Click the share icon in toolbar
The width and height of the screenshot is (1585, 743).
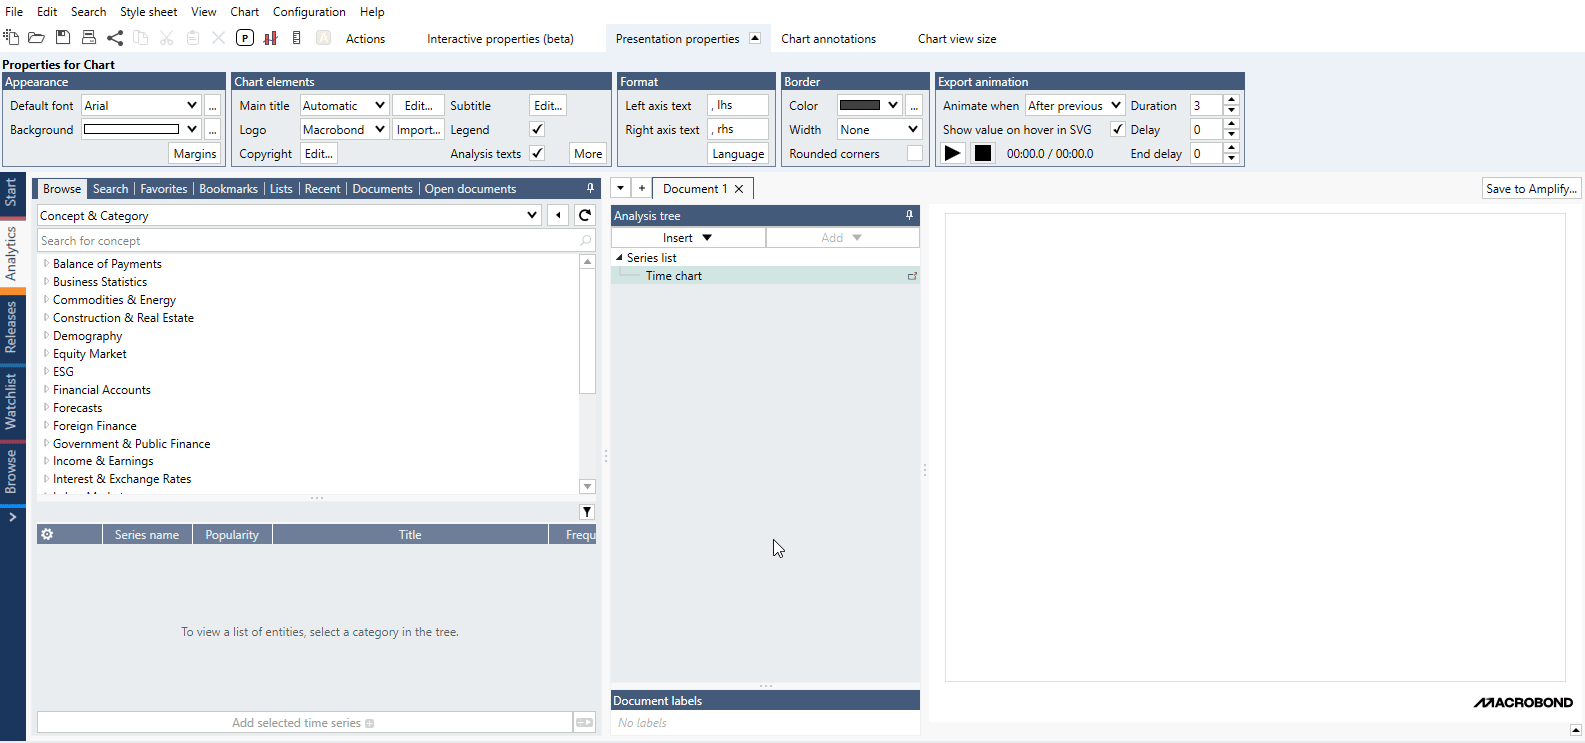115,38
